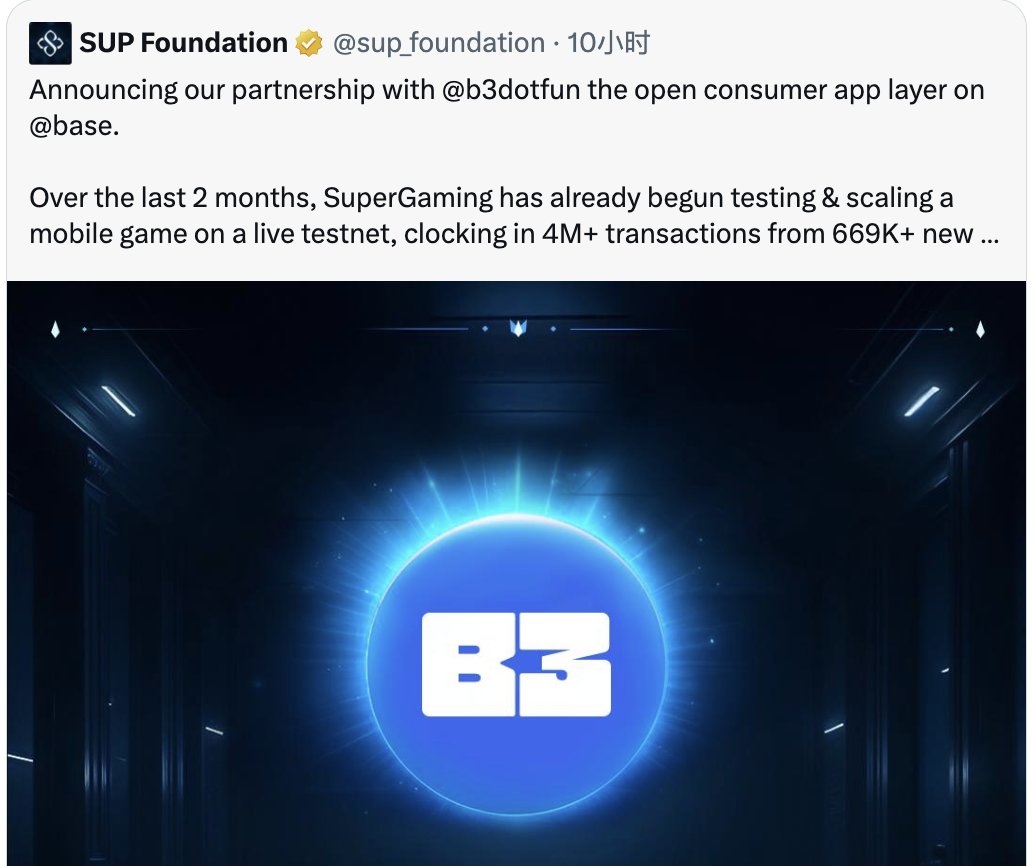Open the SUP Foundation profile avatar

50,44
